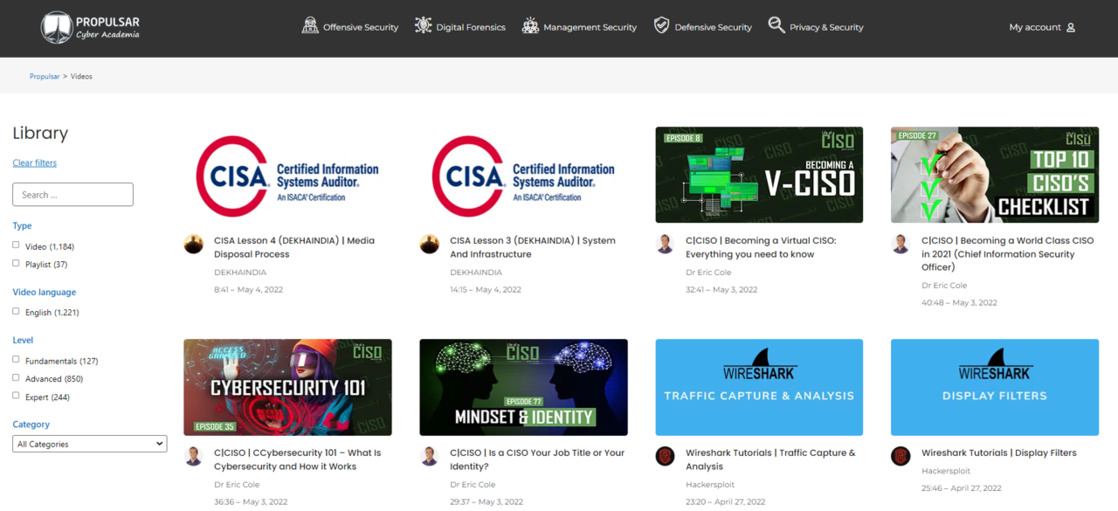Screen dimensions: 1118x511
Task: Click the Top 10 CISO's Checklist thumbnail
Action: [995, 175]
